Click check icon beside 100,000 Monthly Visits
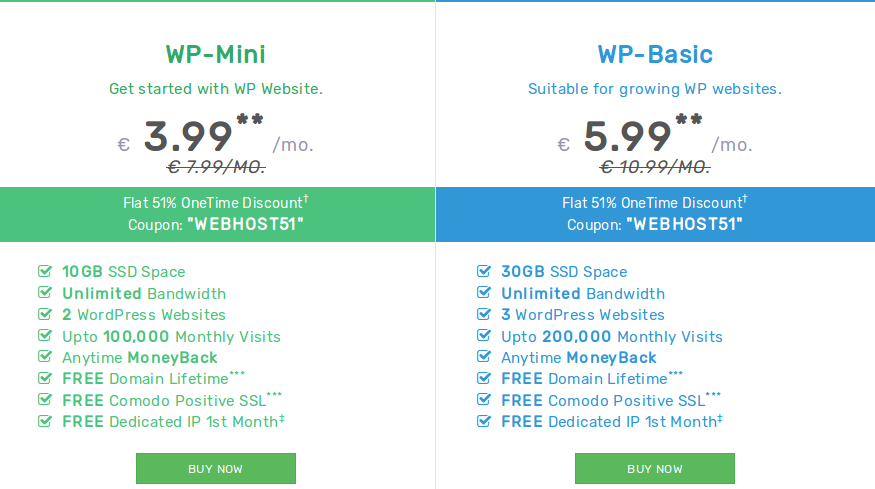Screen dimensions: 875x489 click(45, 336)
